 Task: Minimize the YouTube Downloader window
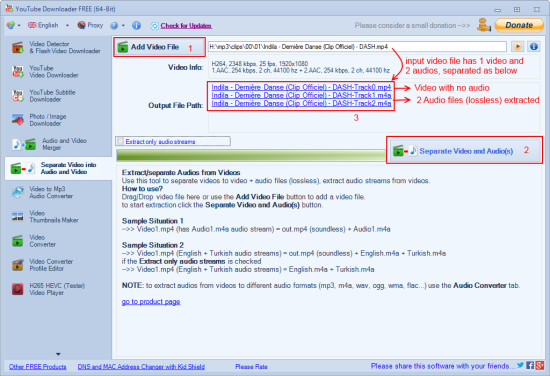[x=497, y=10]
